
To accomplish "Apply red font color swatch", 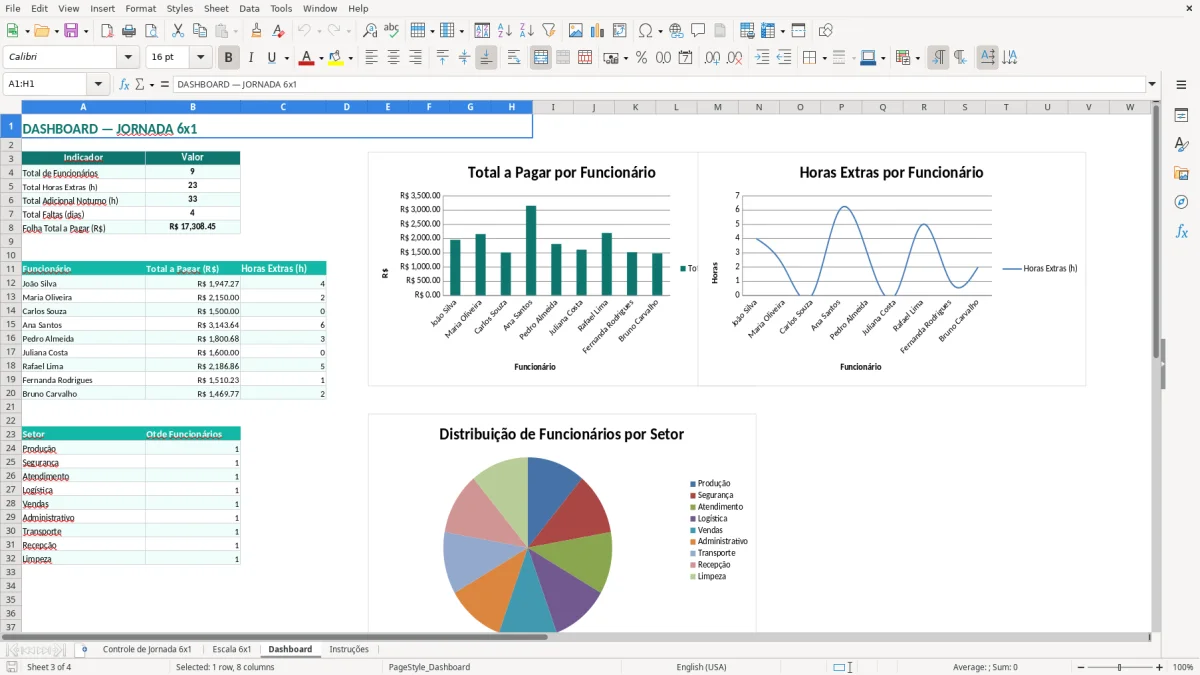I will coord(306,58).
